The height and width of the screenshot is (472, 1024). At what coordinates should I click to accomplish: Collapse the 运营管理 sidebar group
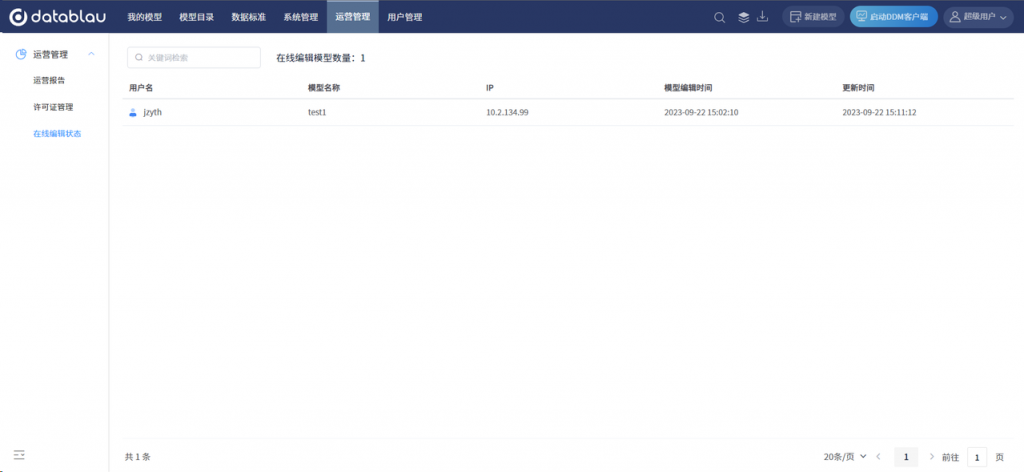tap(91, 54)
